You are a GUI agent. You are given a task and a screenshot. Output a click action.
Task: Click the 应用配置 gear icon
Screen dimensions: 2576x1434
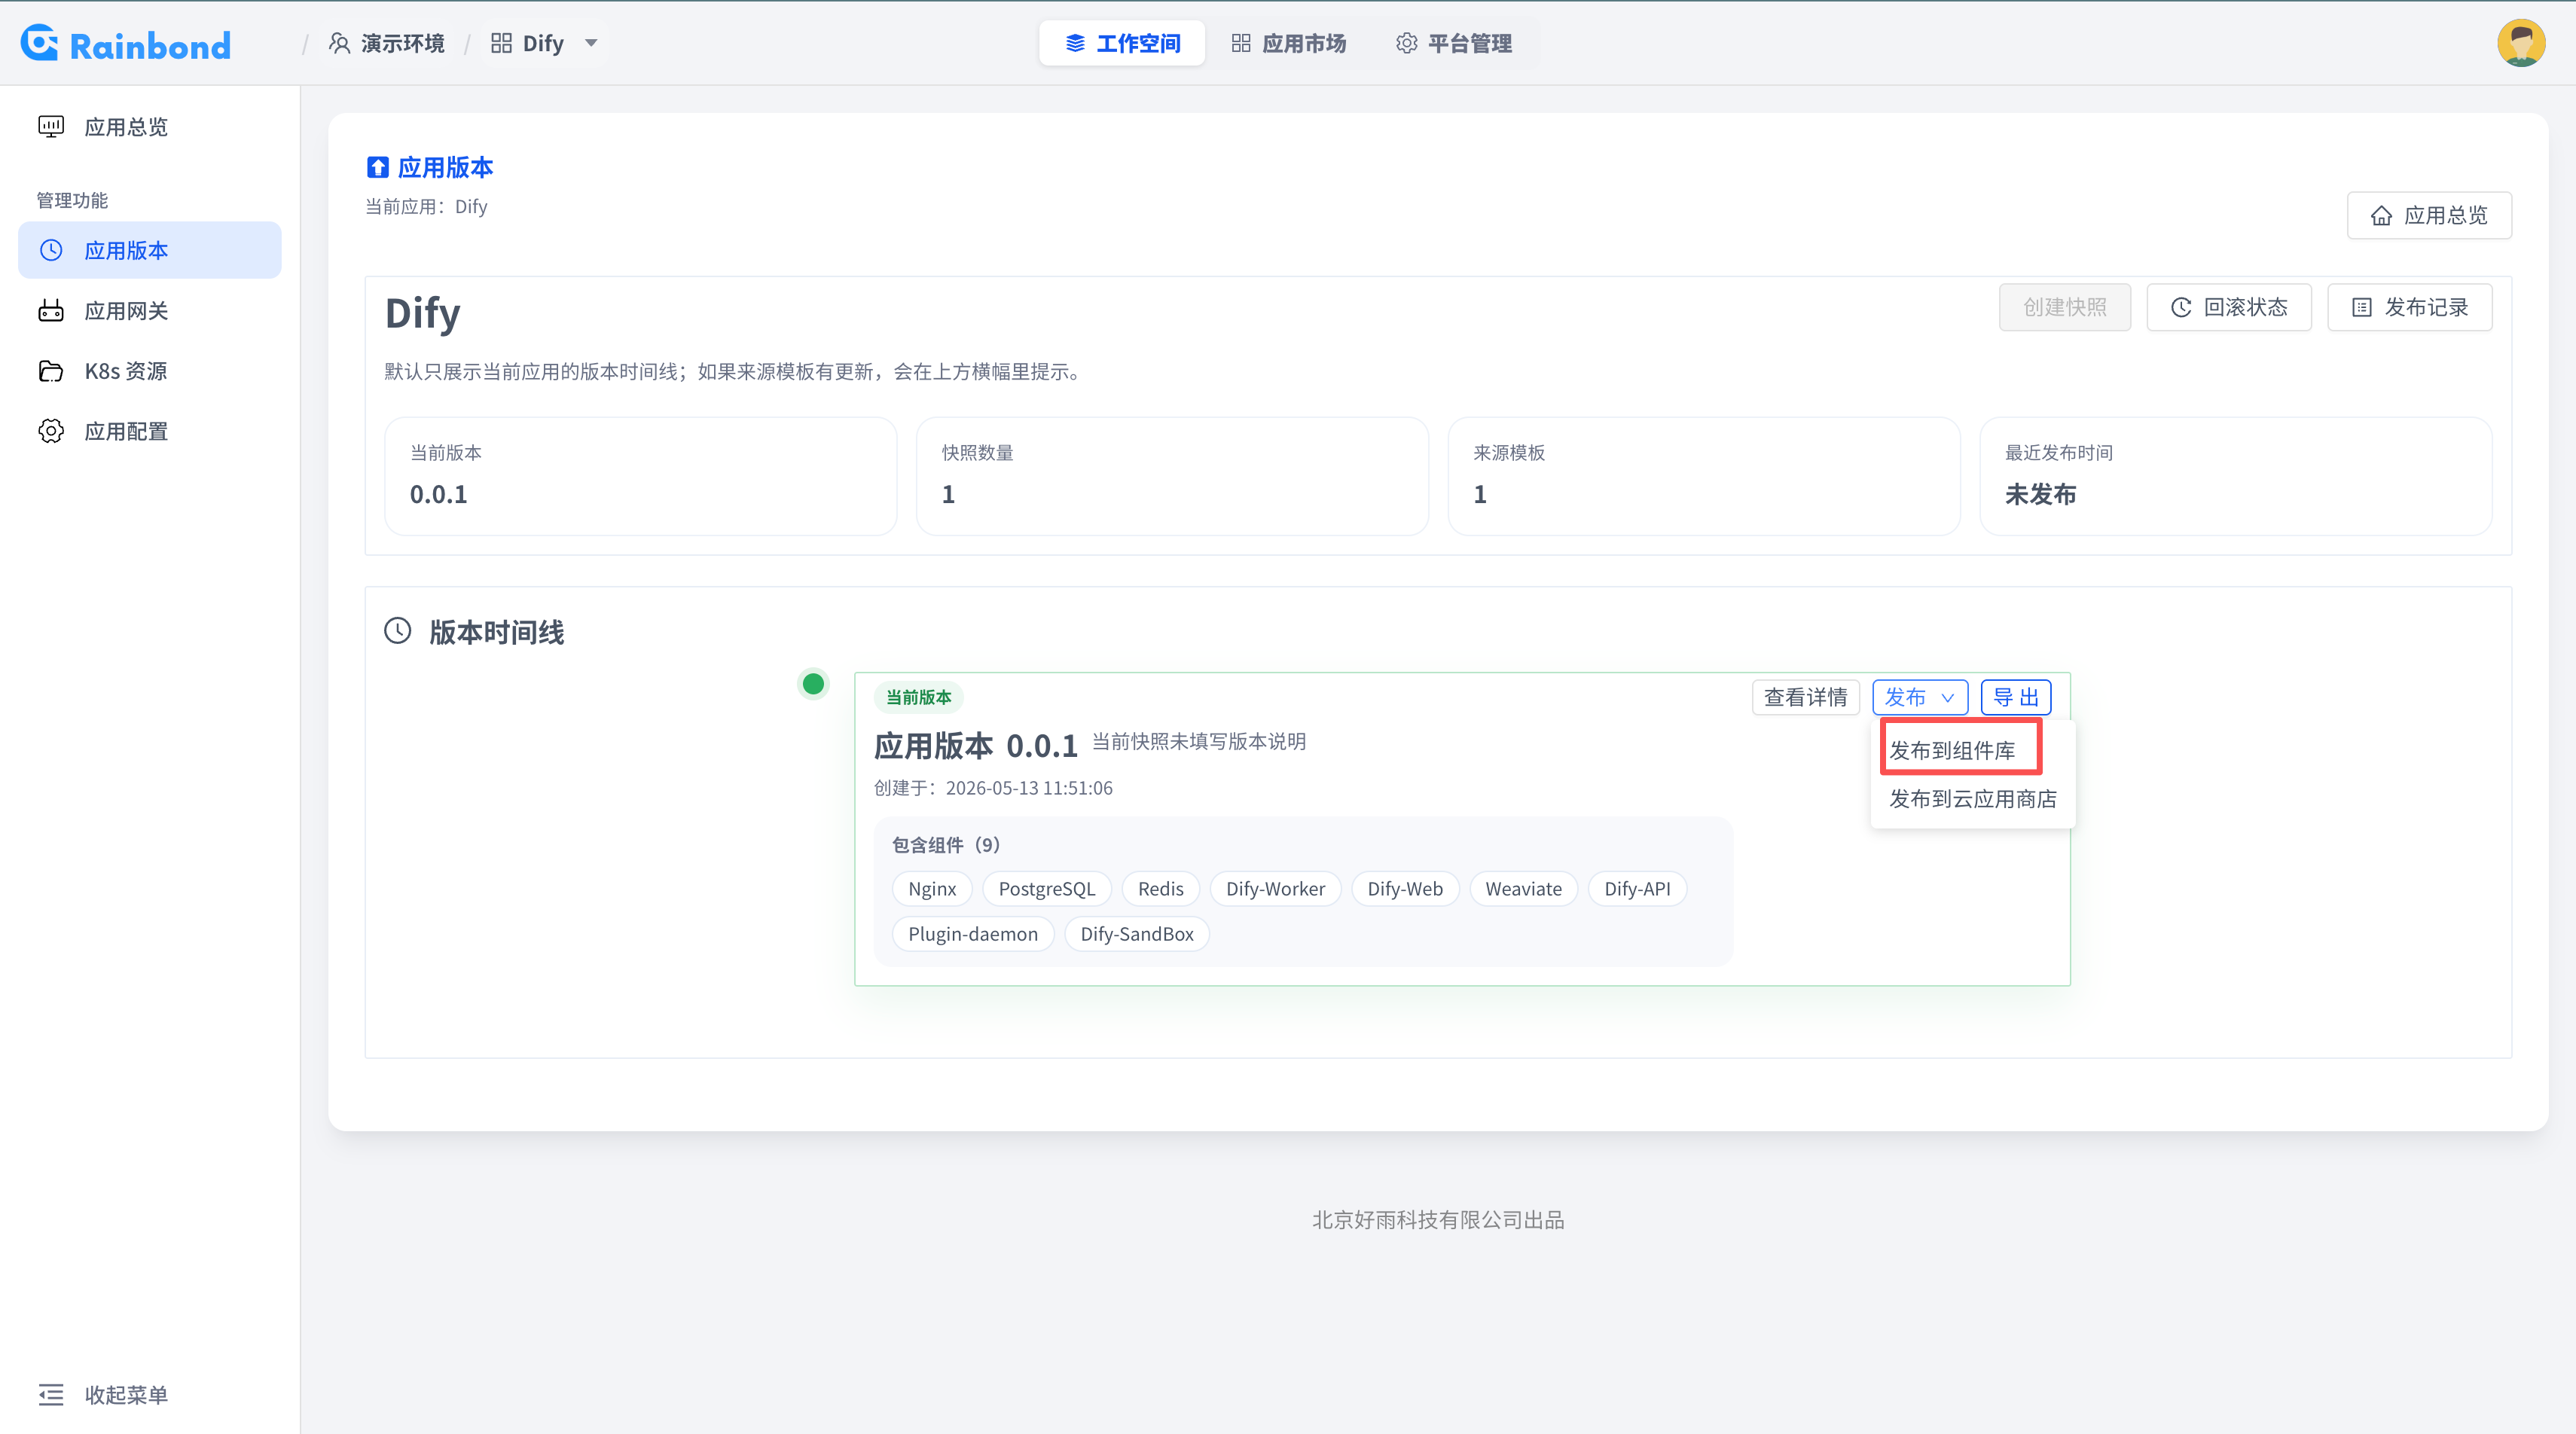(51, 431)
